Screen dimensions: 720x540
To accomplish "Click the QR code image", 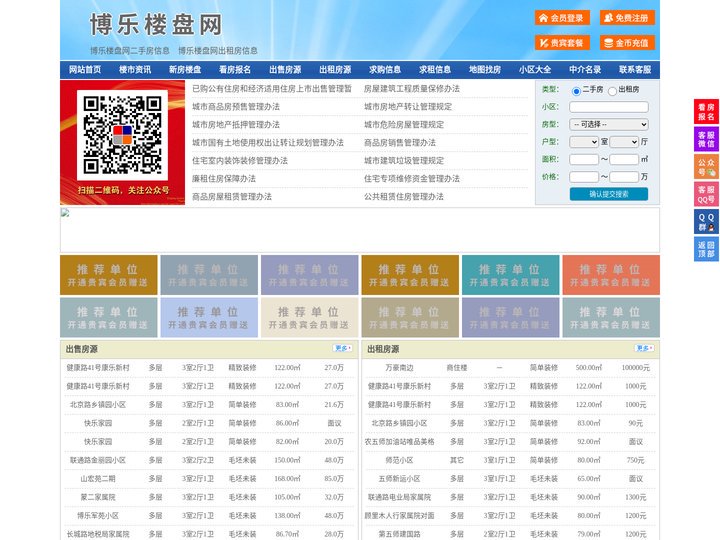I will click(x=122, y=135).
